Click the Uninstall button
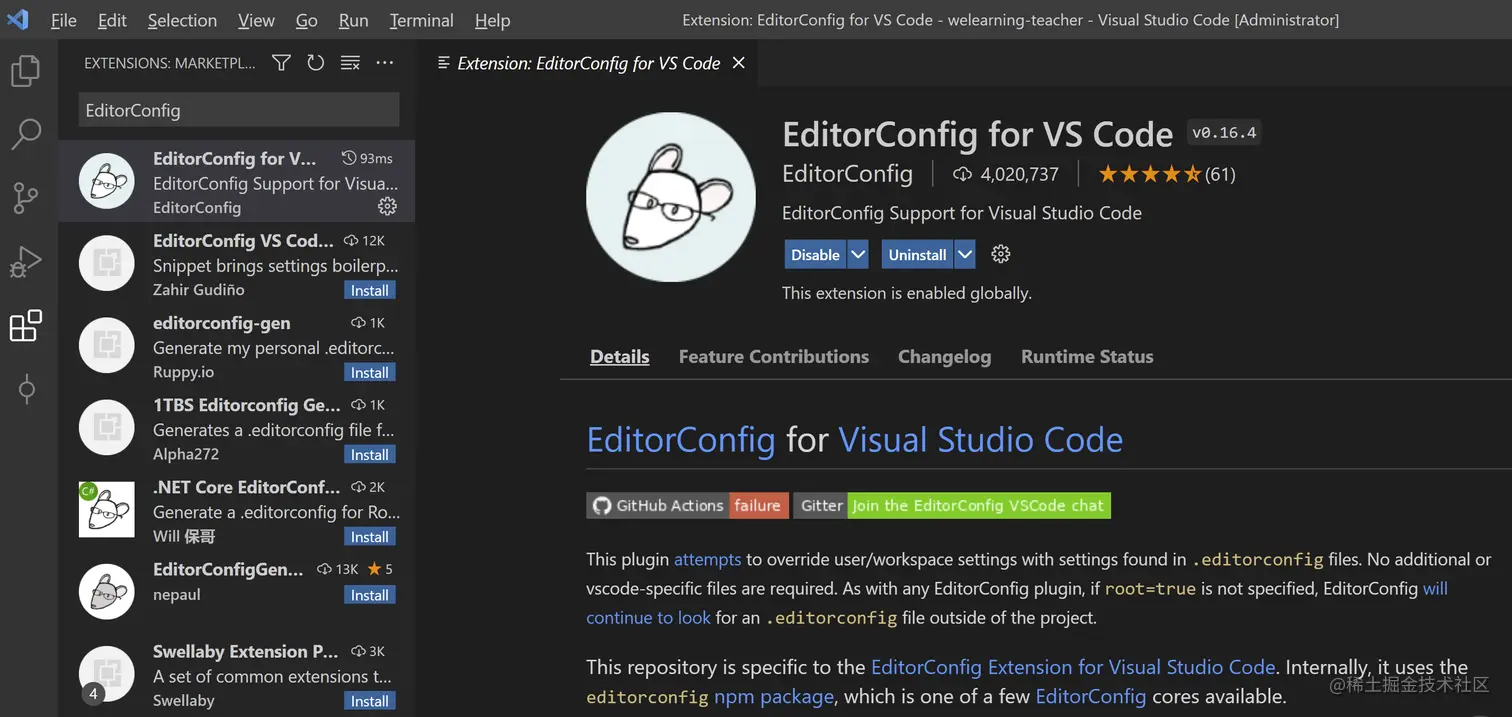The width and height of the screenshot is (1512, 717). click(x=917, y=255)
